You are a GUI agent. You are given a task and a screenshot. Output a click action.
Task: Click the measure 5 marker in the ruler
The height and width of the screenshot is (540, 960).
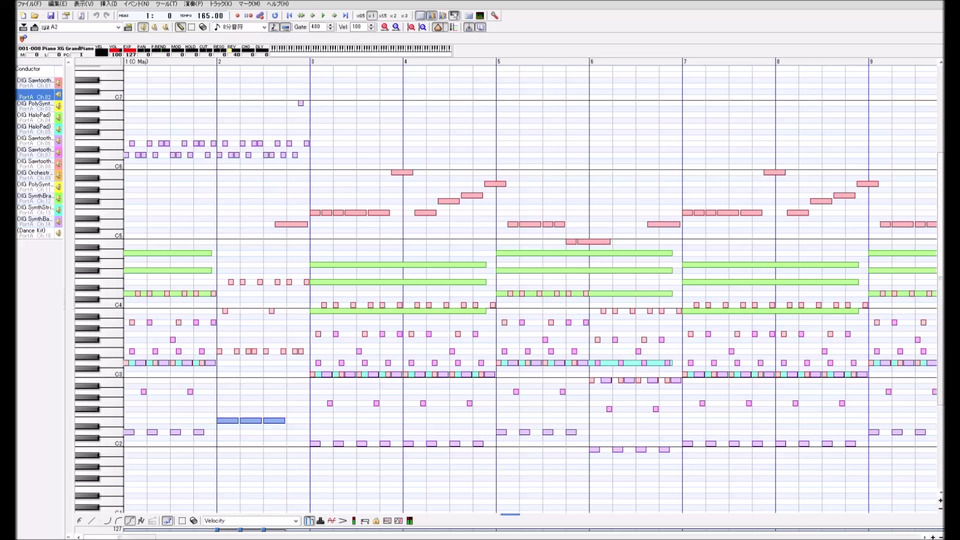click(498, 62)
